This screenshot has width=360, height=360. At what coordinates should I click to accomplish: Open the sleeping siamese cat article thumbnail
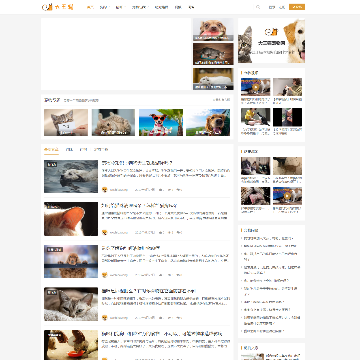coord(71,304)
